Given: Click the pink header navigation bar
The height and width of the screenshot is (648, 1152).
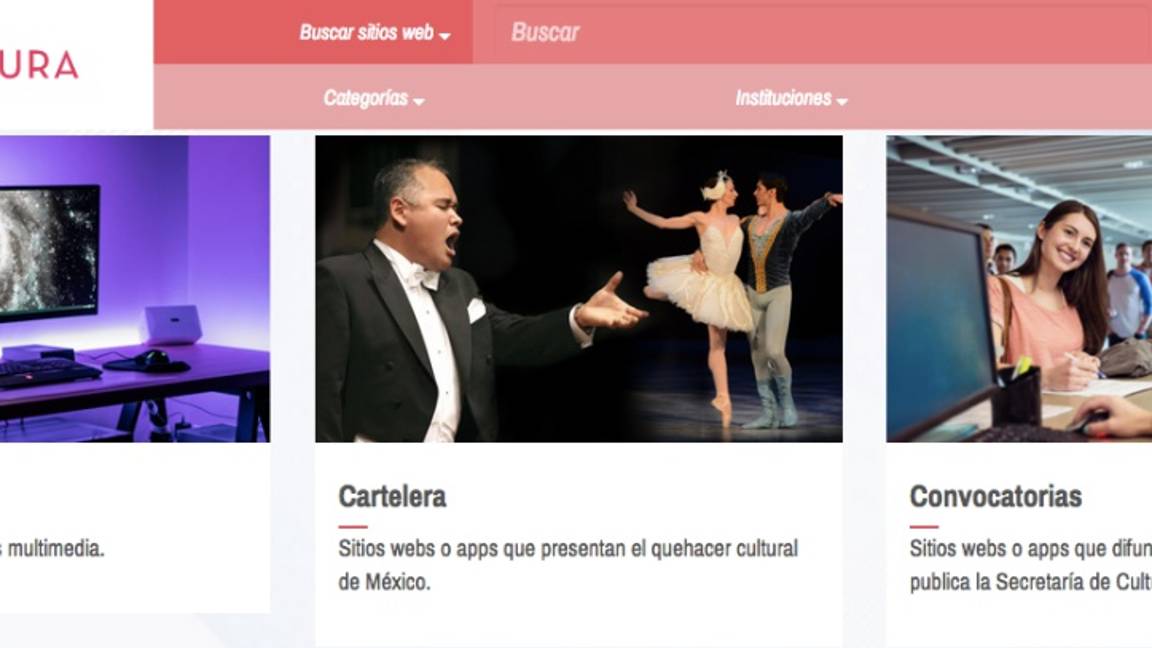Looking at the screenshot, I should coord(600,99).
